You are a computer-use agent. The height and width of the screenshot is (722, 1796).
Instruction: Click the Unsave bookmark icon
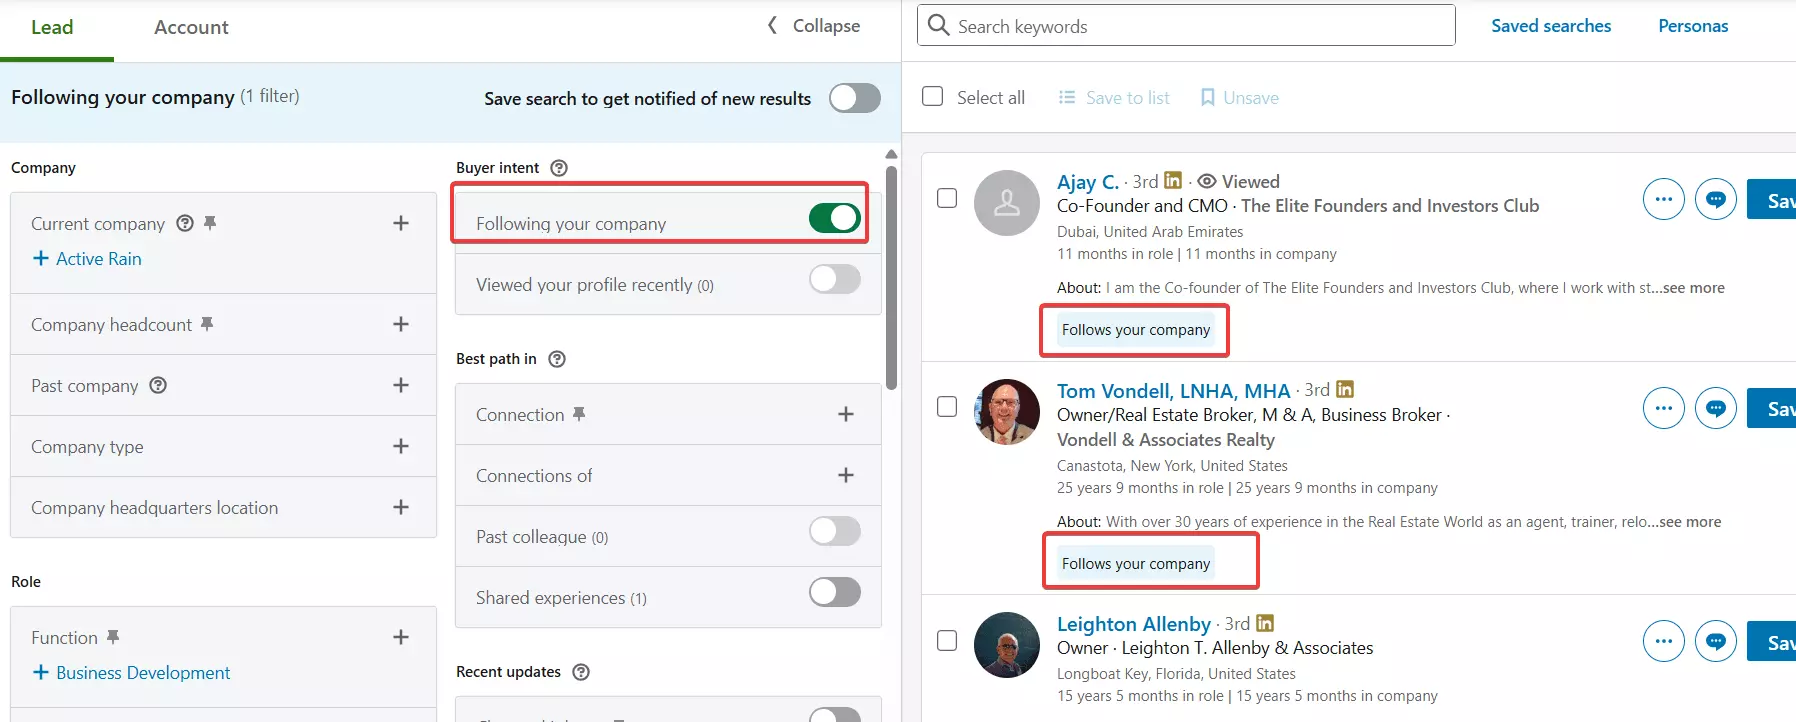pyautogui.click(x=1207, y=97)
